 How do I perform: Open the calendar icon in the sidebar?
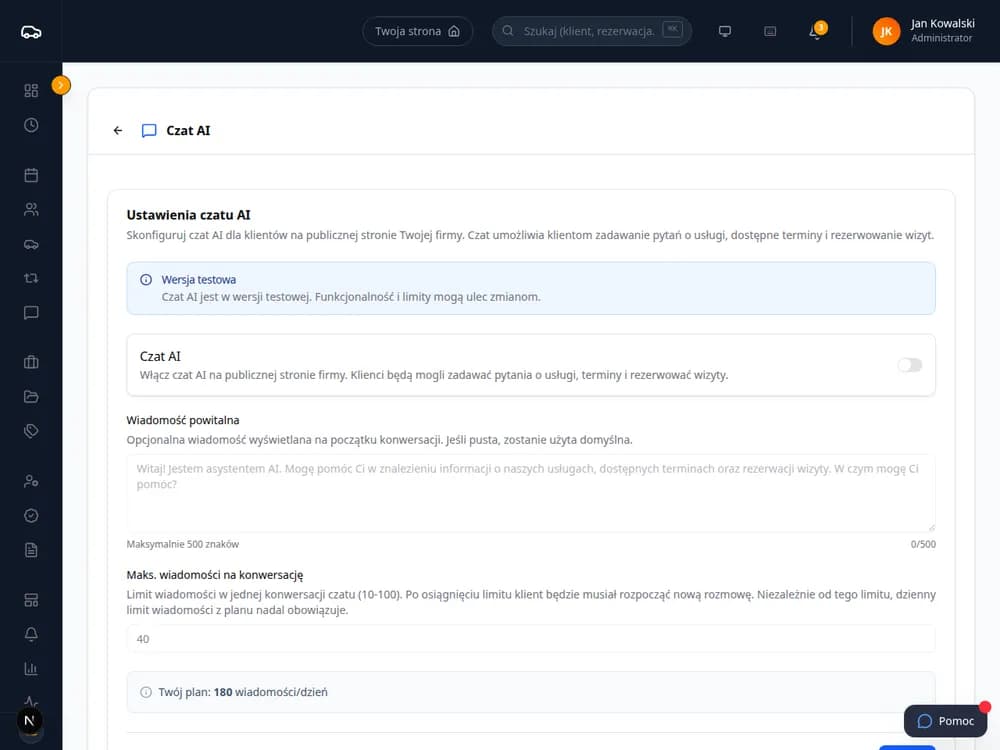coord(31,175)
